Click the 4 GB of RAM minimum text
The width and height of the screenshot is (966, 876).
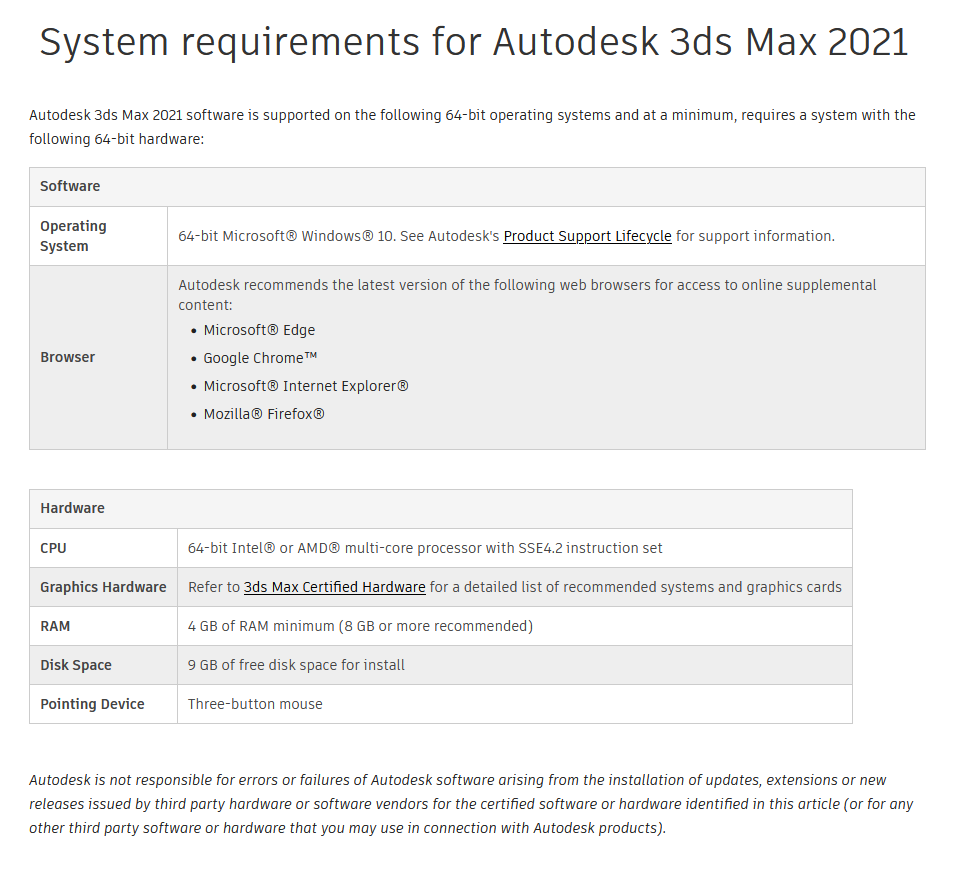click(x=360, y=627)
